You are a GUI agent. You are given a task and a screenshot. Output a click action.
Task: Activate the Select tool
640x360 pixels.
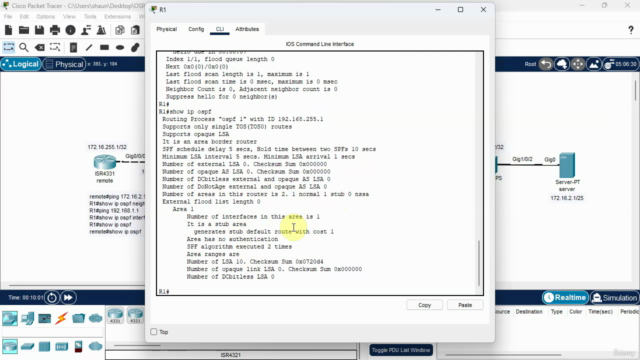click(9, 47)
